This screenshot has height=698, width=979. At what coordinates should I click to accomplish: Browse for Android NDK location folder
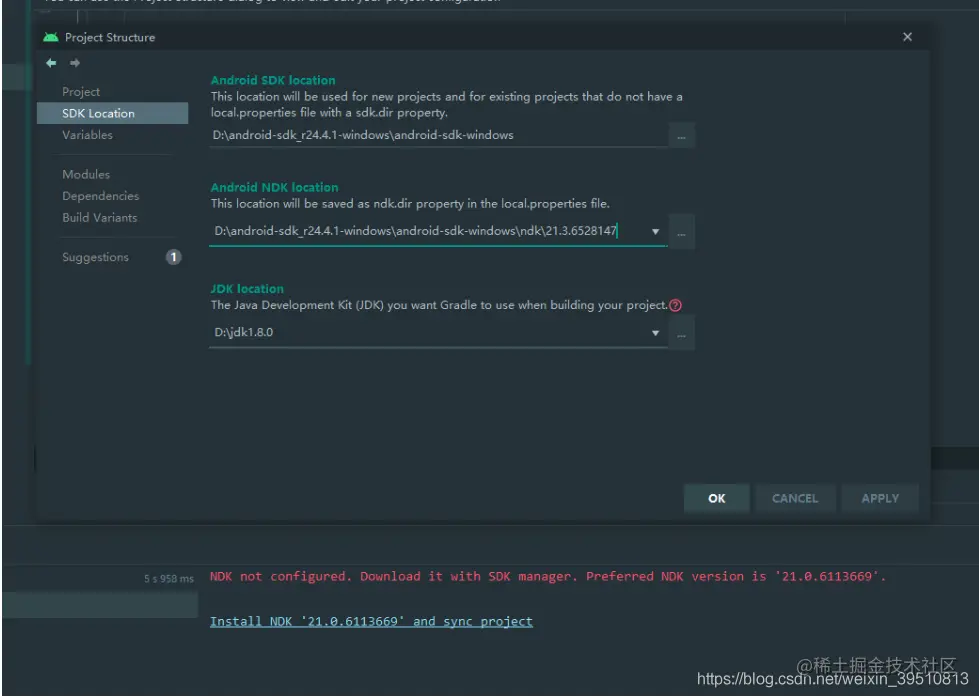click(681, 232)
